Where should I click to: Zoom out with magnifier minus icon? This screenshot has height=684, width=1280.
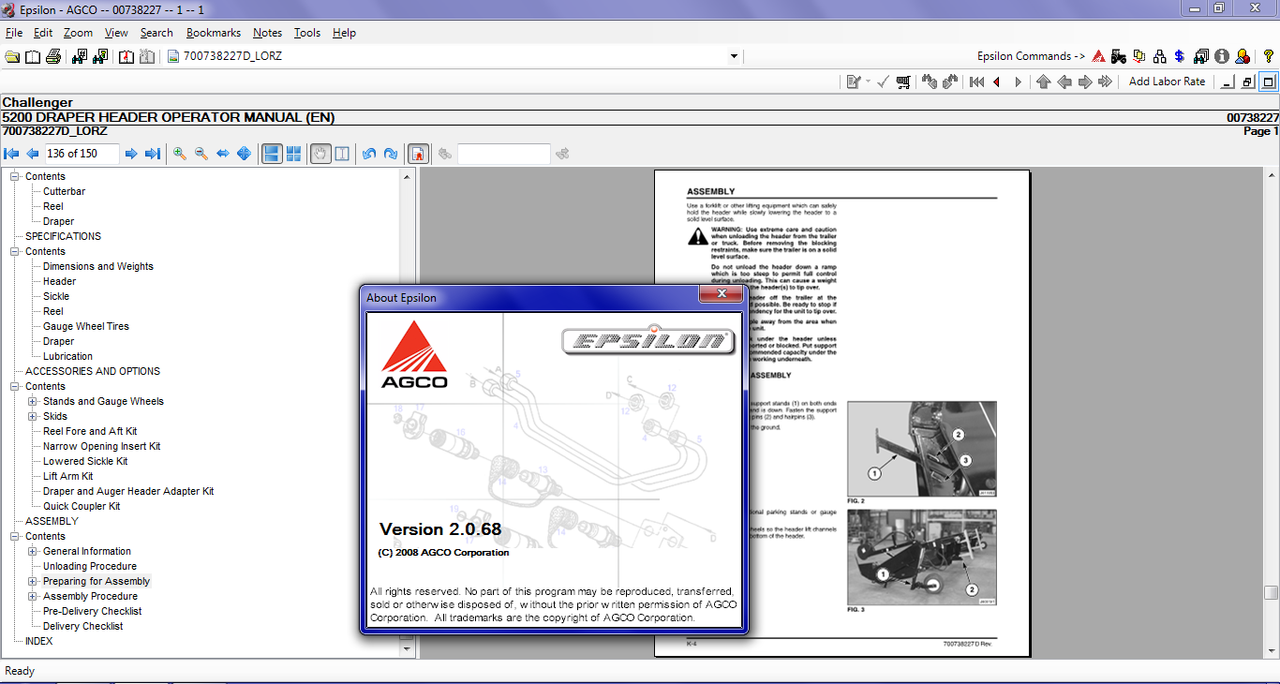(201, 153)
